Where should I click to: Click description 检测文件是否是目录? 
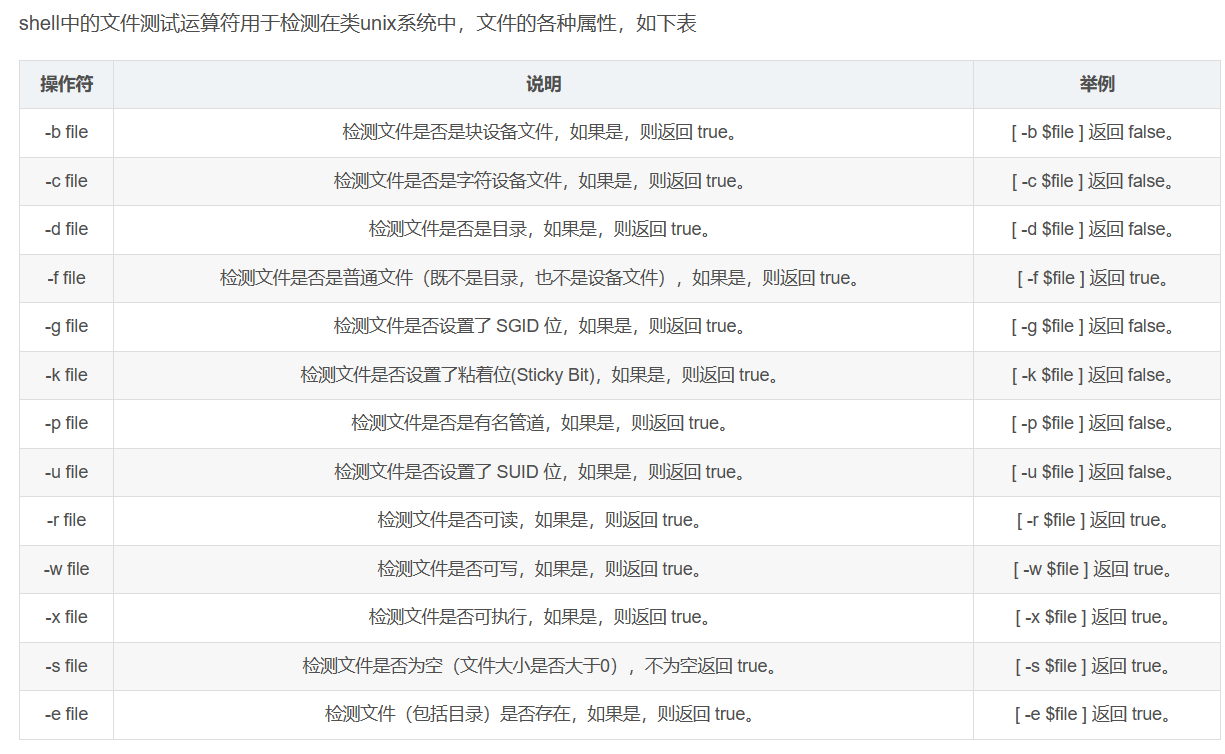coord(543,229)
